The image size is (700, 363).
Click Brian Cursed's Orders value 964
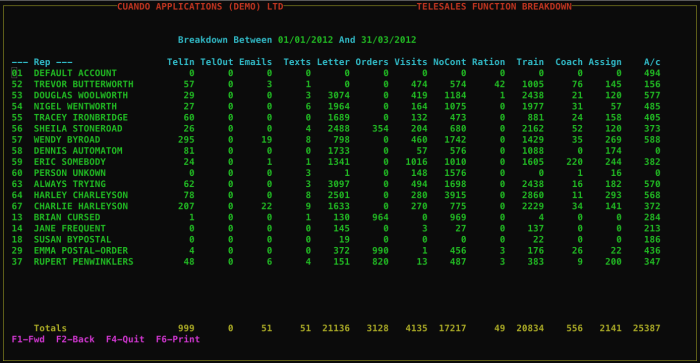(381, 217)
